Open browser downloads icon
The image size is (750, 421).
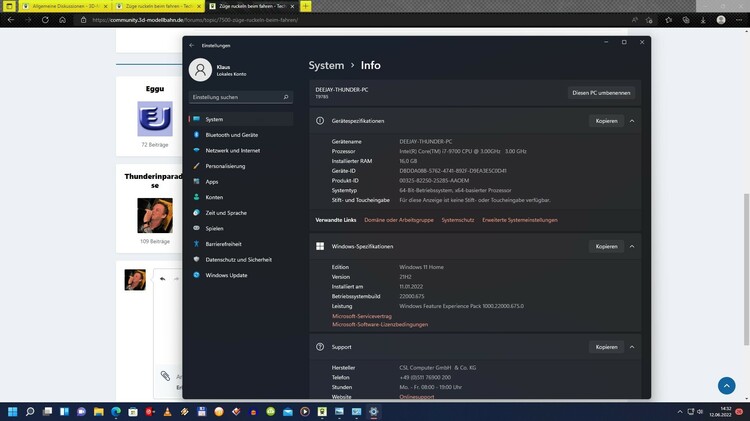point(703,20)
